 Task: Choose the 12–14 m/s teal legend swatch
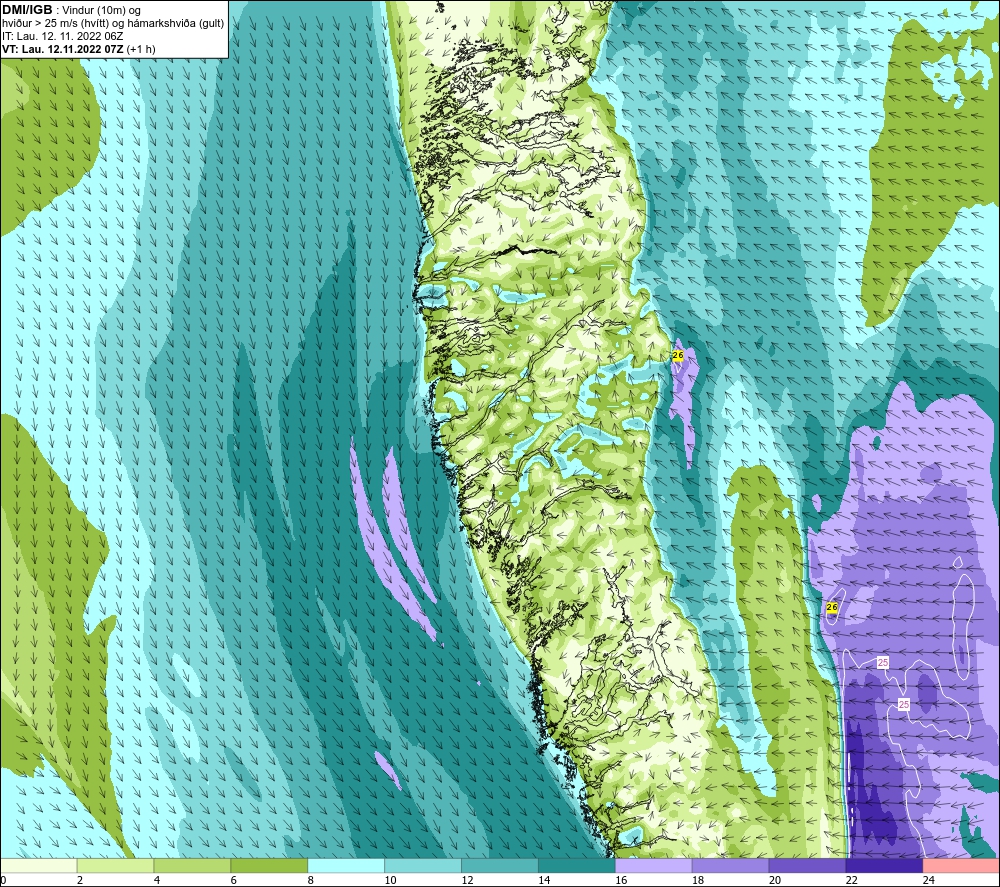499,865
